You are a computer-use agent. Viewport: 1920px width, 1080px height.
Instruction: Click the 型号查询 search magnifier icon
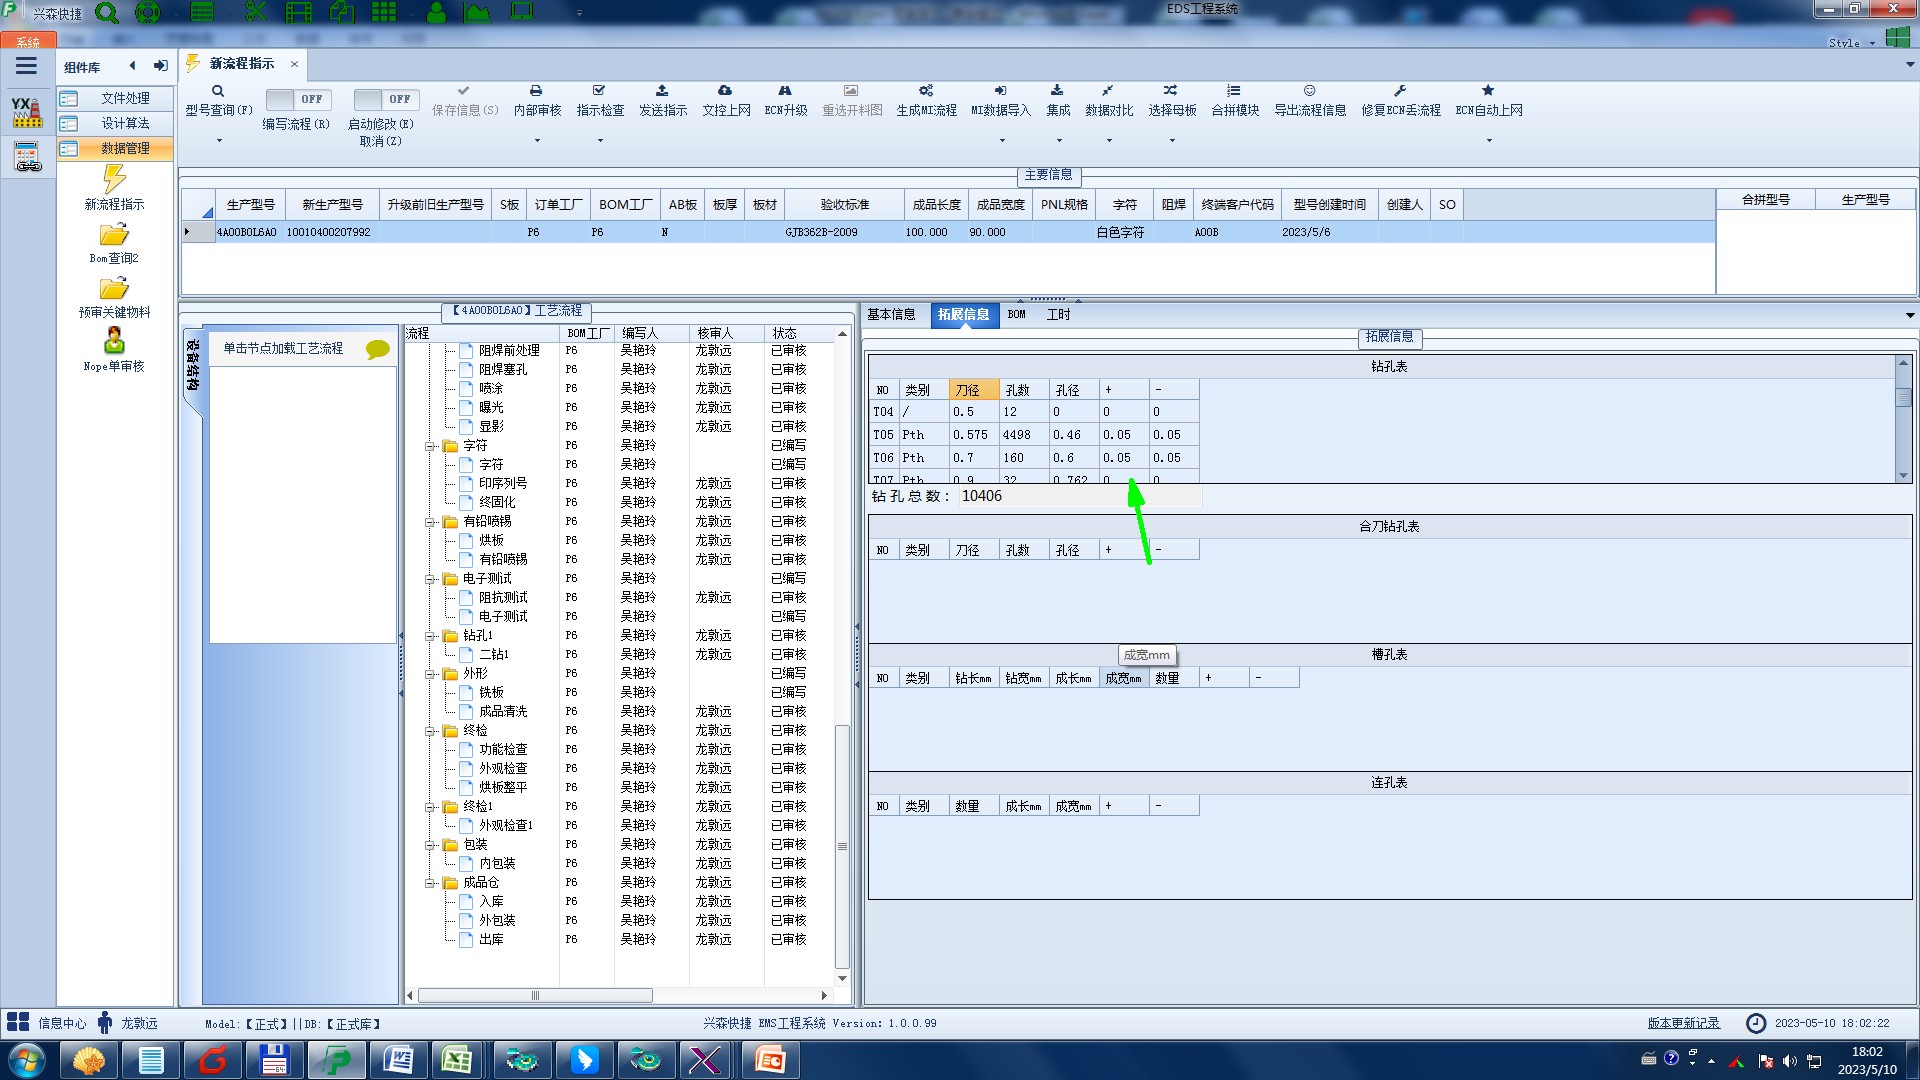pyautogui.click(x=217, y=91)
